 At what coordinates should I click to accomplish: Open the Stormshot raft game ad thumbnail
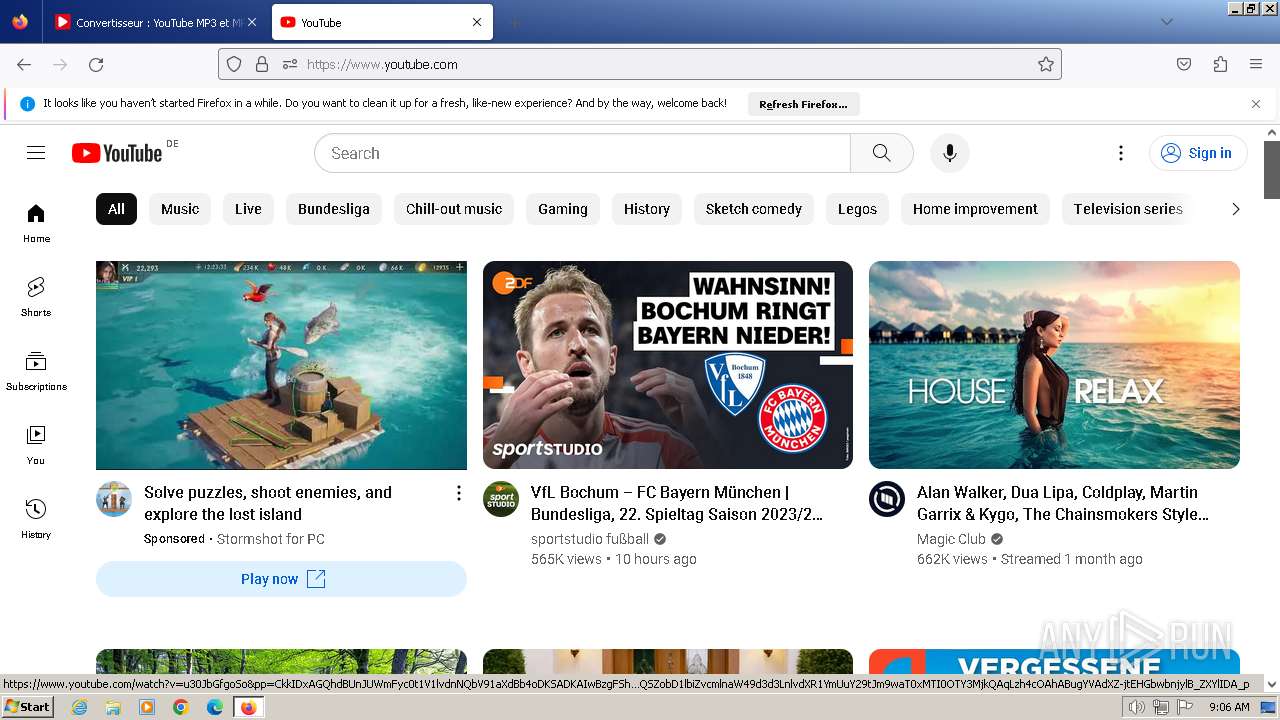pyautogui.click(x=281, y=365)
